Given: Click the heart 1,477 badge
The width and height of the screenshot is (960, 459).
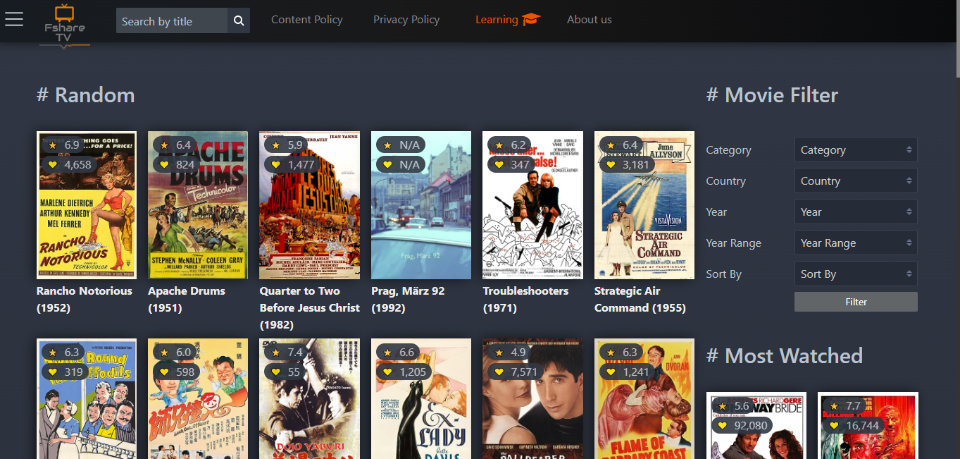Looking at the screenshot, I should click(x=292, y=165).
